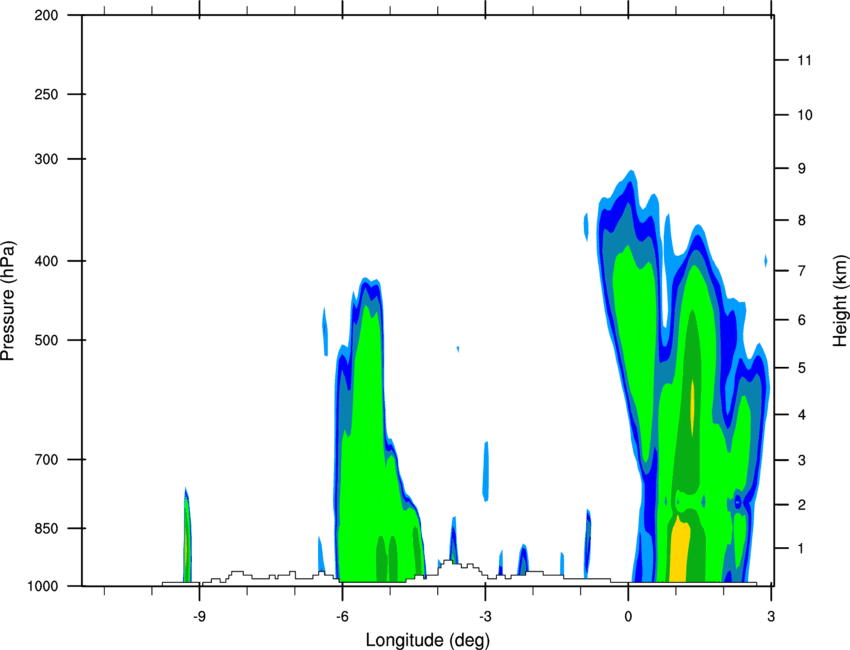Viewport: 850px width, 650px height.
Task: Click the 500 pressure tick label
Action: (46, 340)
